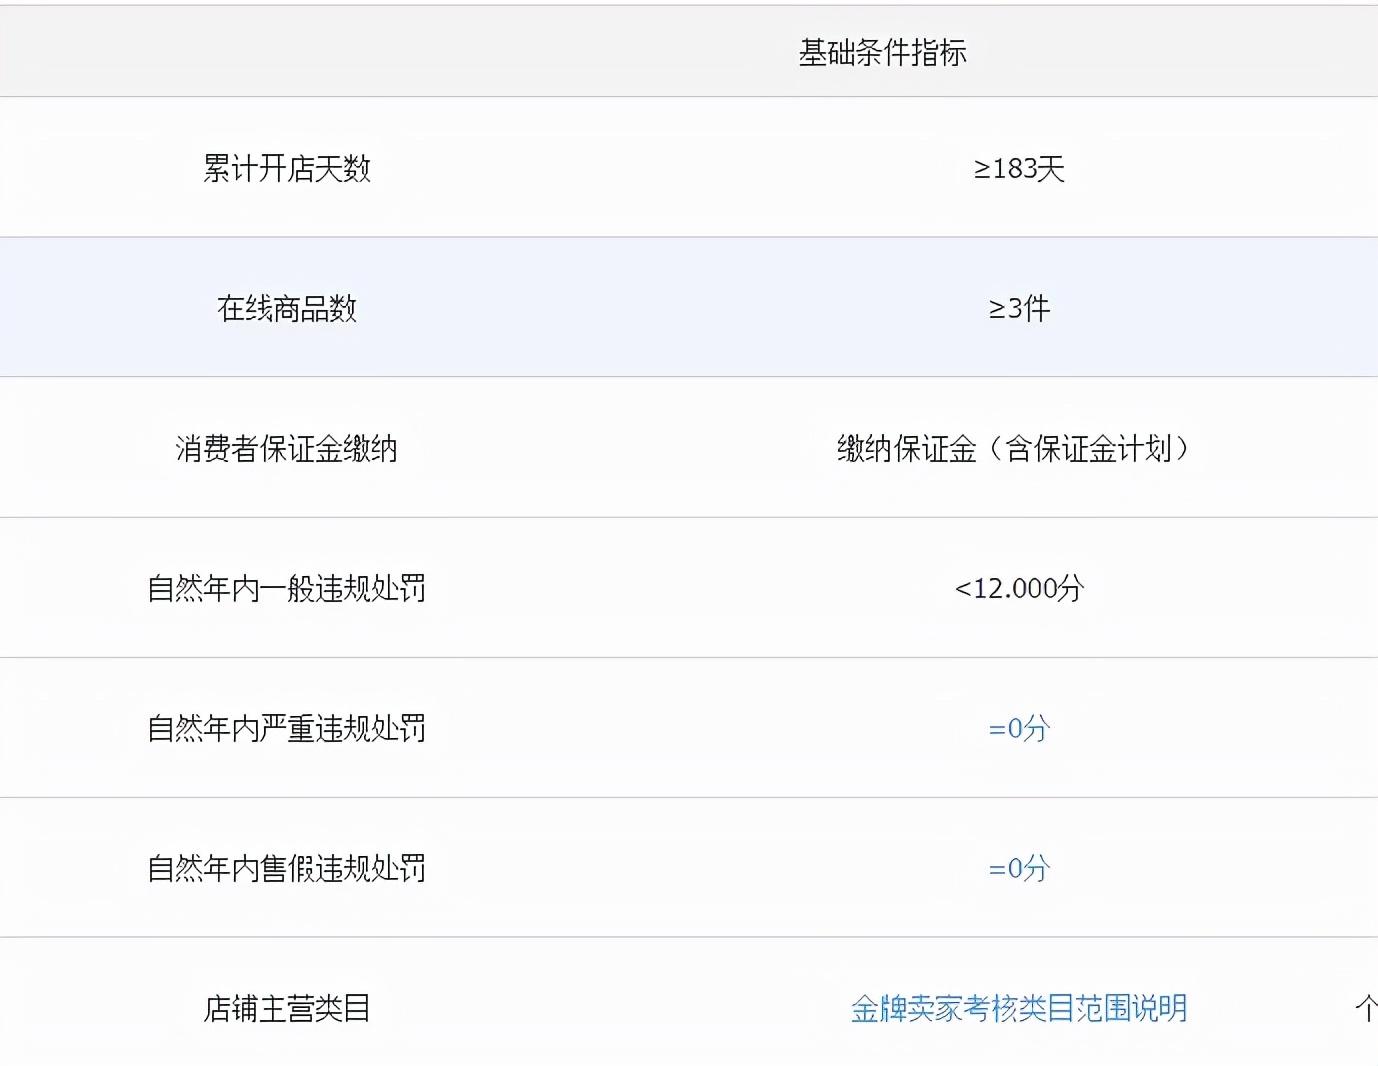Open the =0分 link for 严重违规处罚
1378x1066 pixels.
pos(1019,728)
